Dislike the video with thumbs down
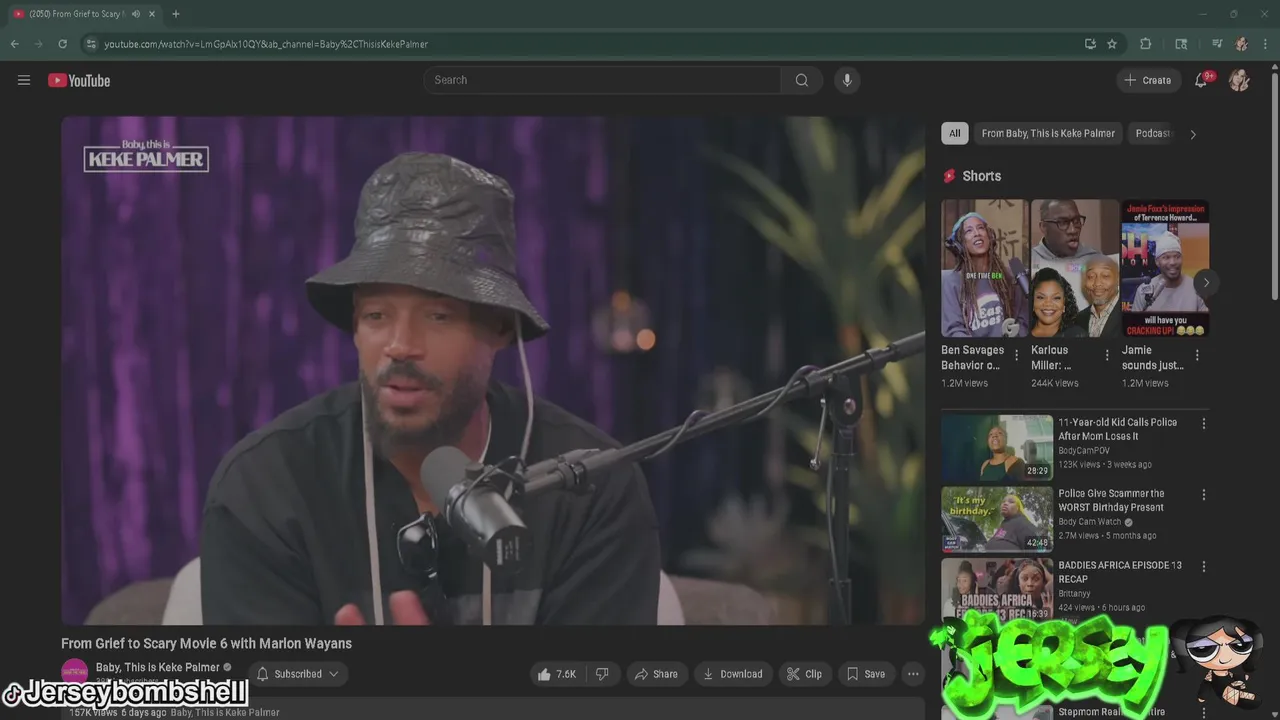1280x720 pixels. pyautogui.click(x=602, y=674)
